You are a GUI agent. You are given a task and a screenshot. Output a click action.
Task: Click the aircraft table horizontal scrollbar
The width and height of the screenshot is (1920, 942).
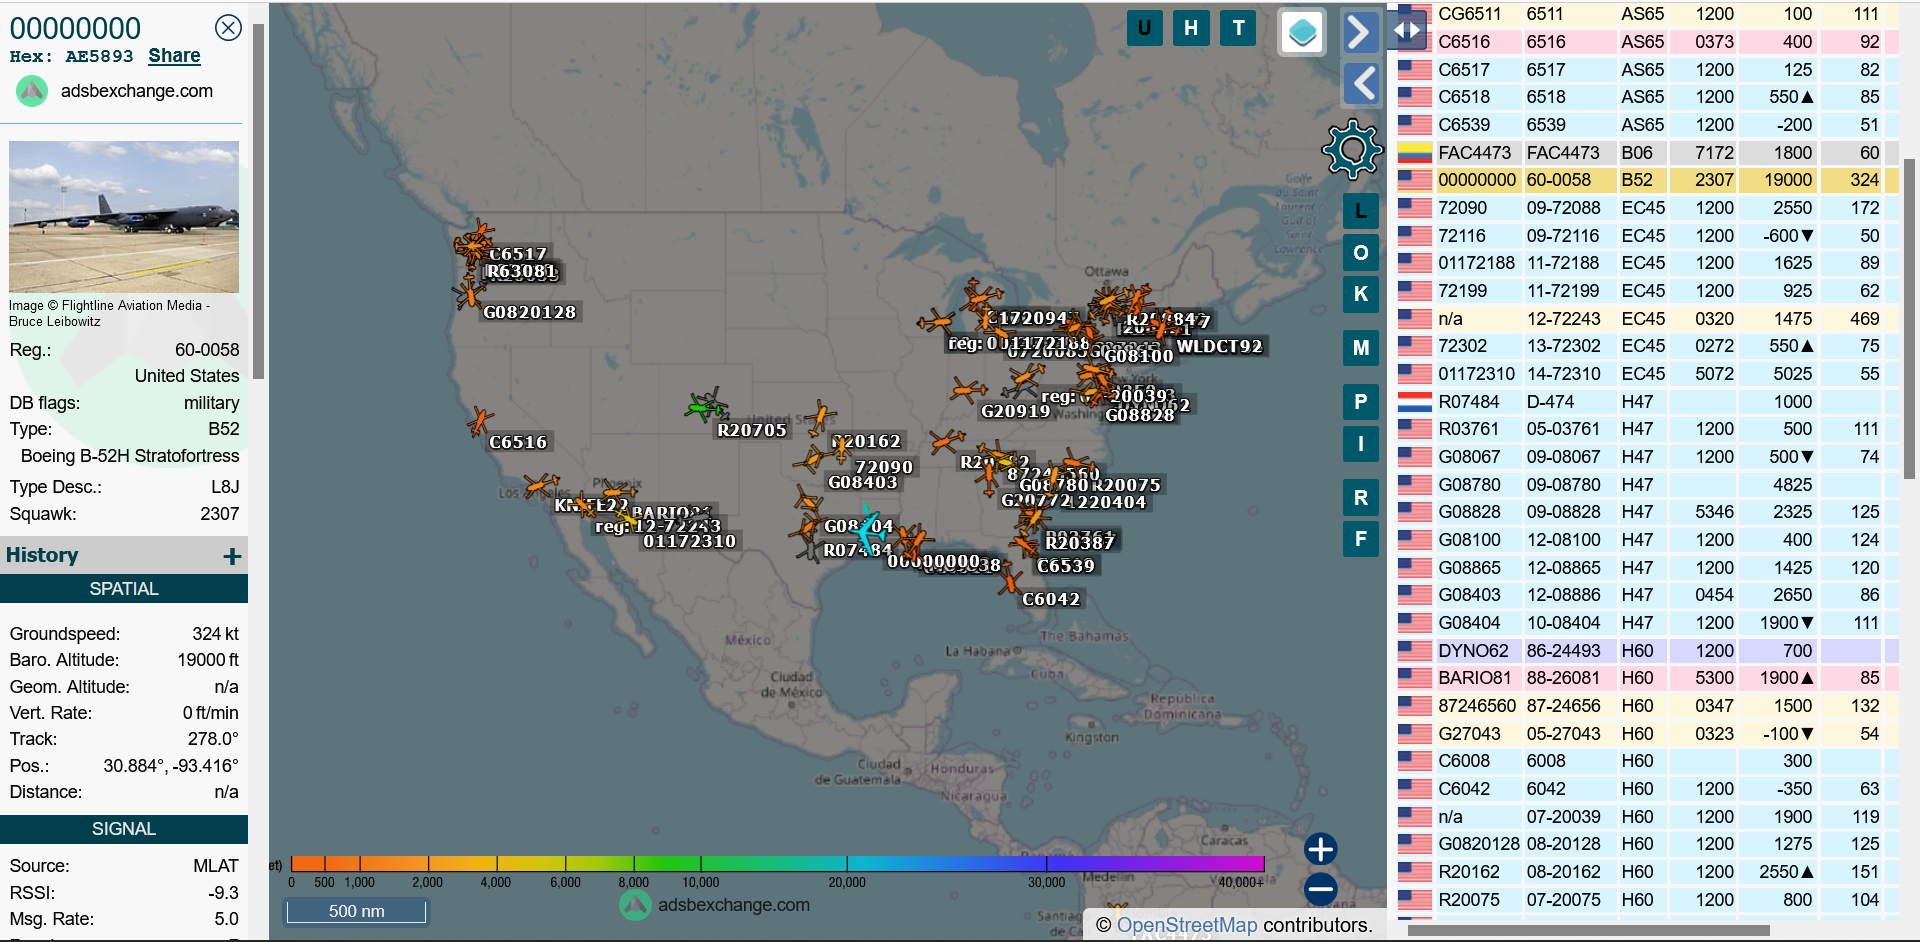tap(1588, 930)
